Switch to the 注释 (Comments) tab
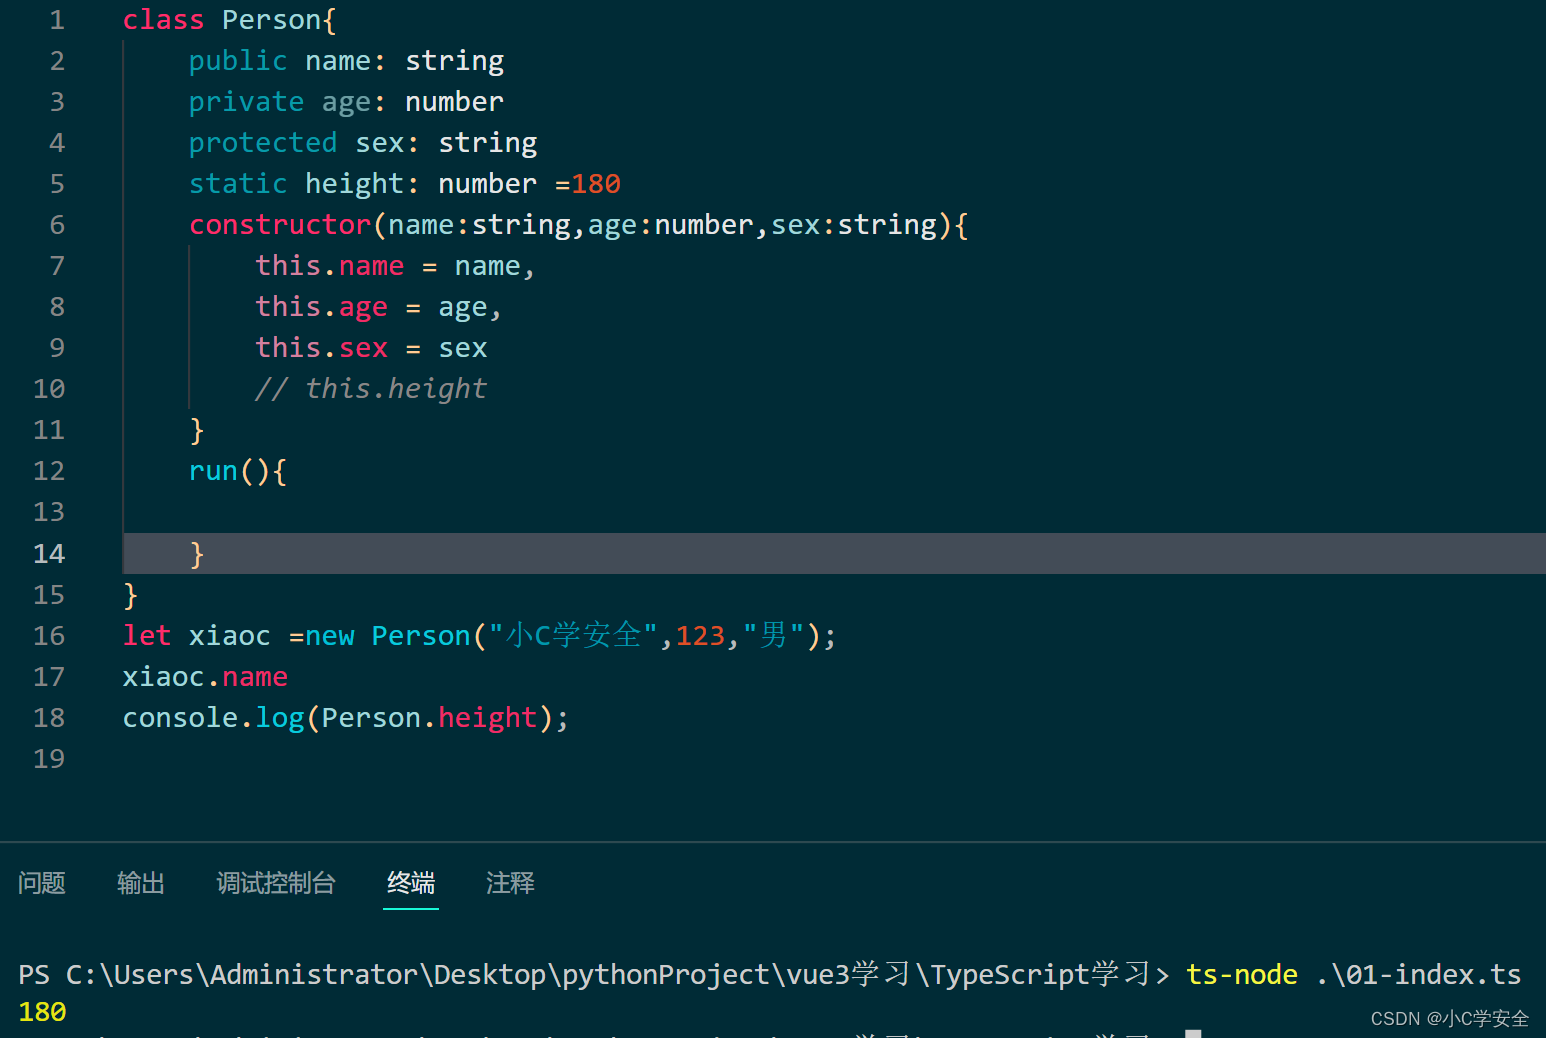The height and width of the screenshot is (1038, 1546). pyautogui.click(x=510, y=884)
